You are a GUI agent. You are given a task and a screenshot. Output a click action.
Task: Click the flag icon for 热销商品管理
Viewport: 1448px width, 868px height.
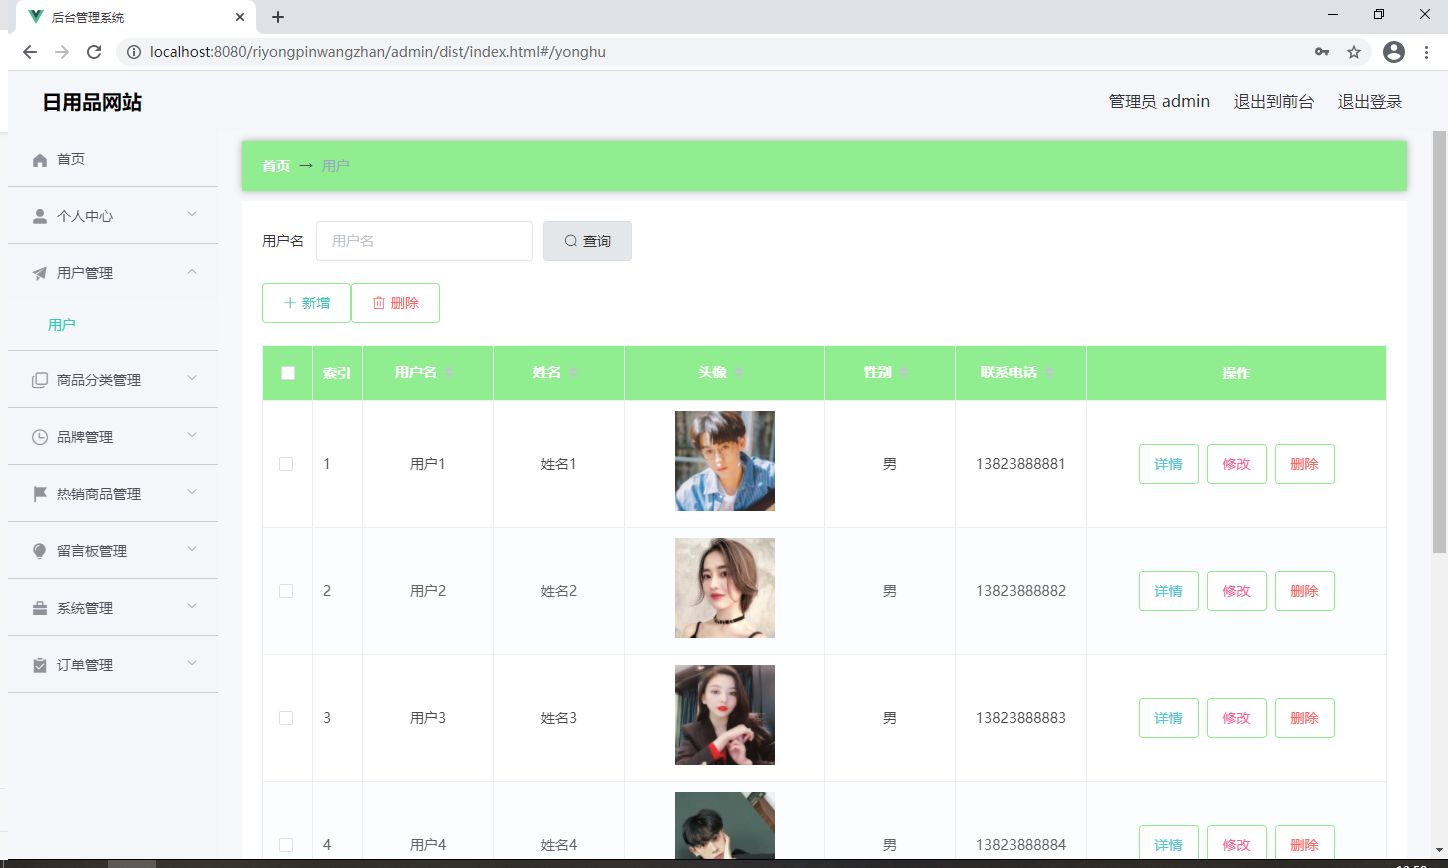(x=40, y=494)
